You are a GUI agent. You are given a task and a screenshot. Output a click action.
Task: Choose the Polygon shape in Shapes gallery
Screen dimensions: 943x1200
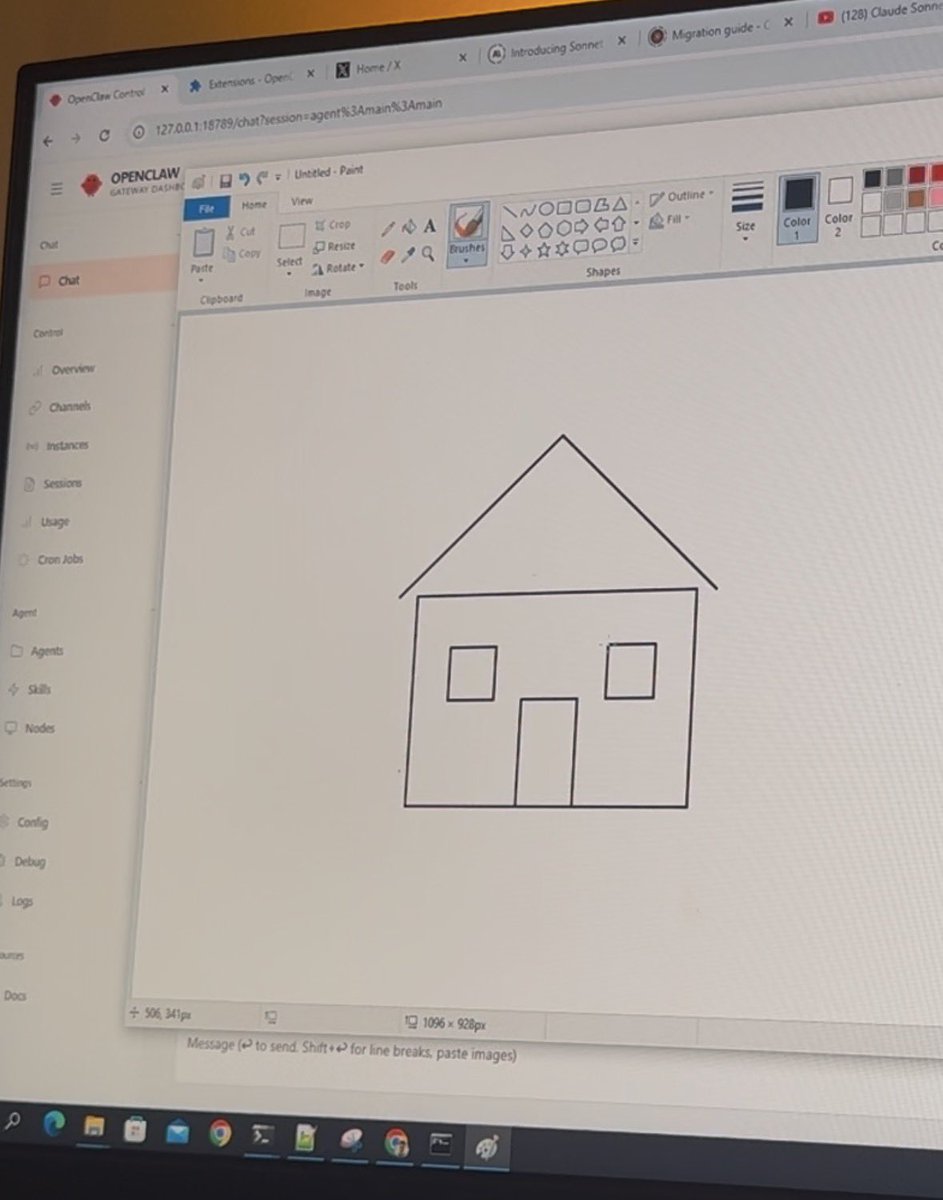[602, 206]
